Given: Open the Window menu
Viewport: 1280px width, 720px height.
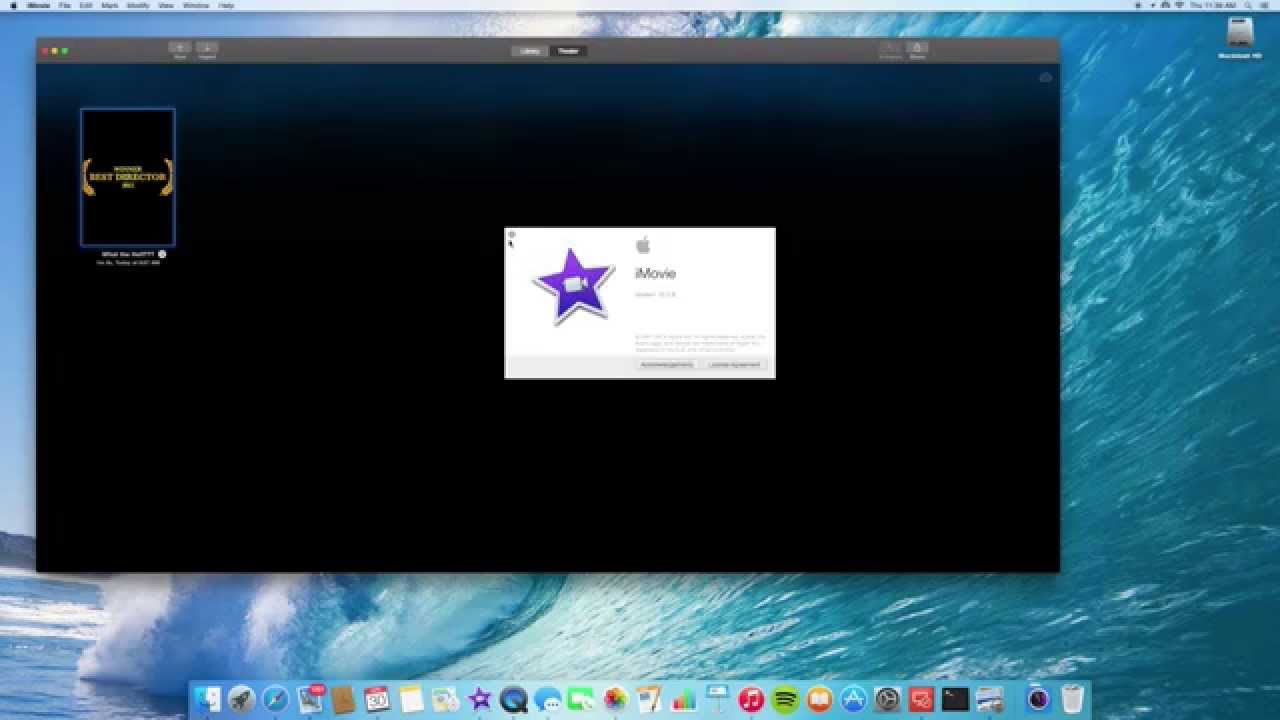Looking at the screenshot, I should (x=196, y=5).
